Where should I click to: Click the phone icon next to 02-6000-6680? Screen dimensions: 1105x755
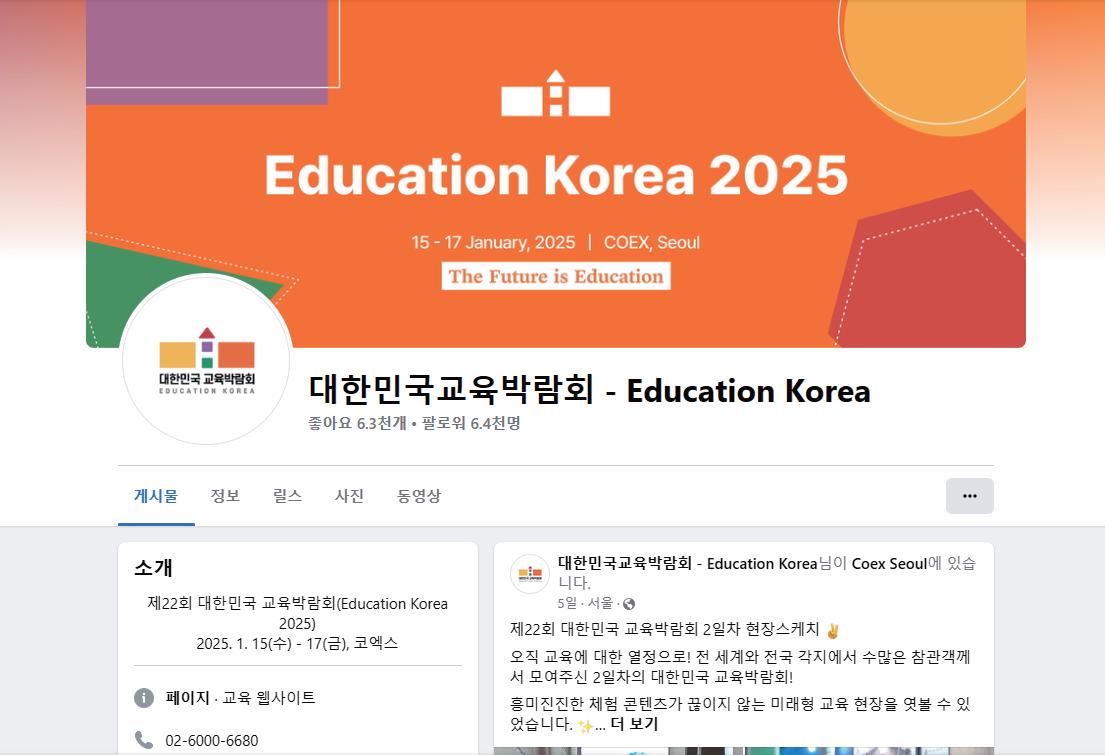[x=144, y=740]
